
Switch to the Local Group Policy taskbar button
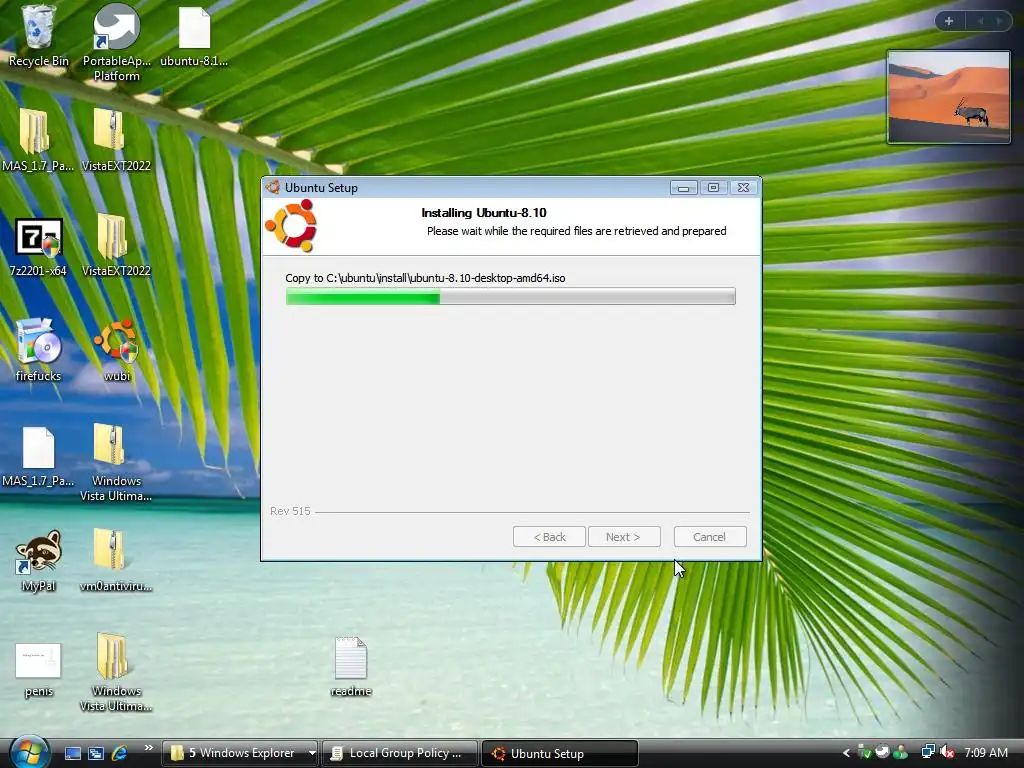400,753
